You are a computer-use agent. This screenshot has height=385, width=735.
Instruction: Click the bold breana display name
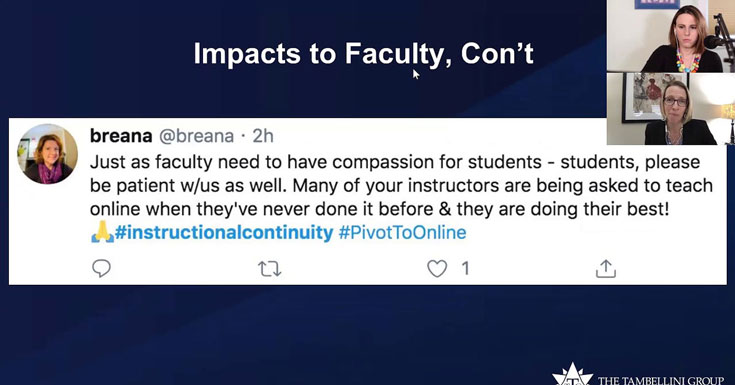[x=121, y=136]
